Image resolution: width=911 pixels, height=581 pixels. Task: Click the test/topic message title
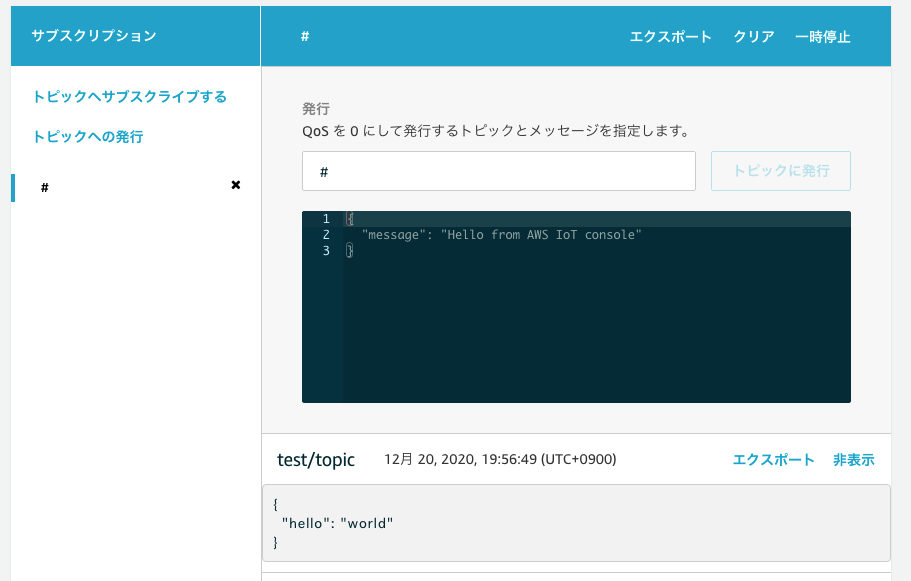[316, 460]
